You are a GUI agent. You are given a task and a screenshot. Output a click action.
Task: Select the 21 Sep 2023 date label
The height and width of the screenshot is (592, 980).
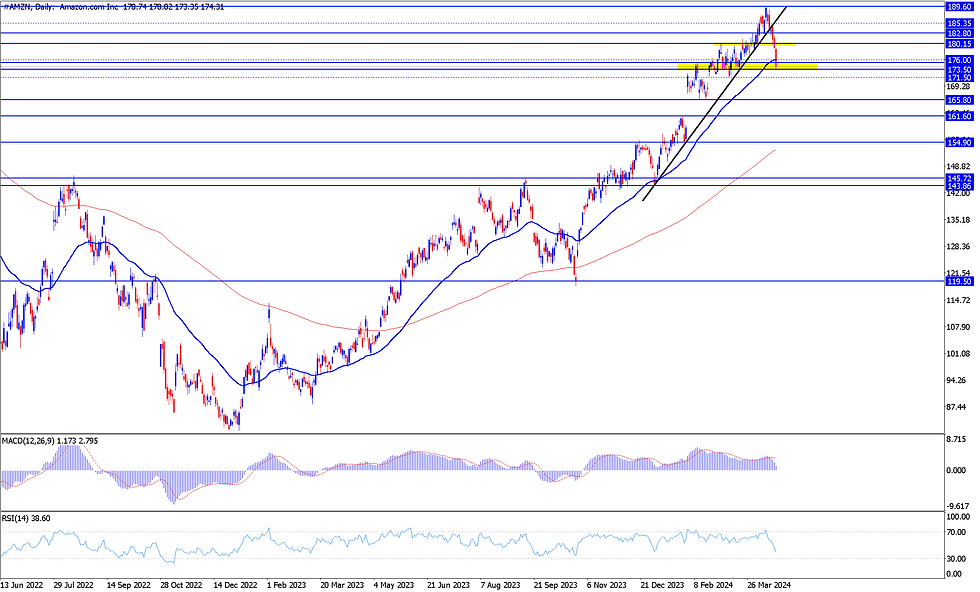tap(555, 585)
